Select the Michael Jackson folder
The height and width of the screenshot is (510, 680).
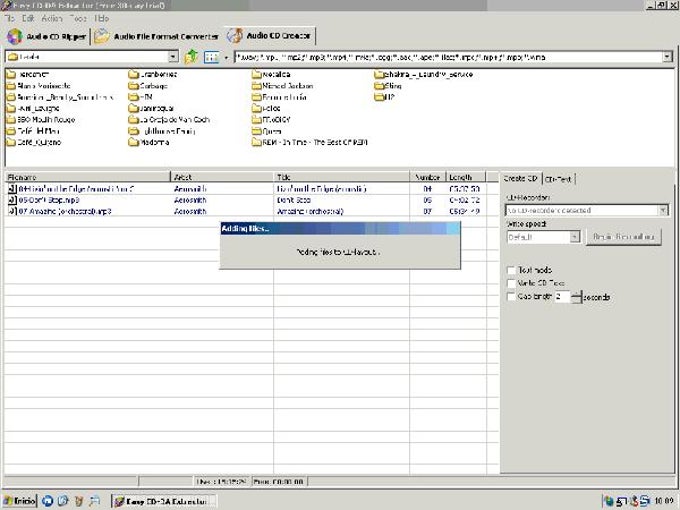click(x=282, y=86)
